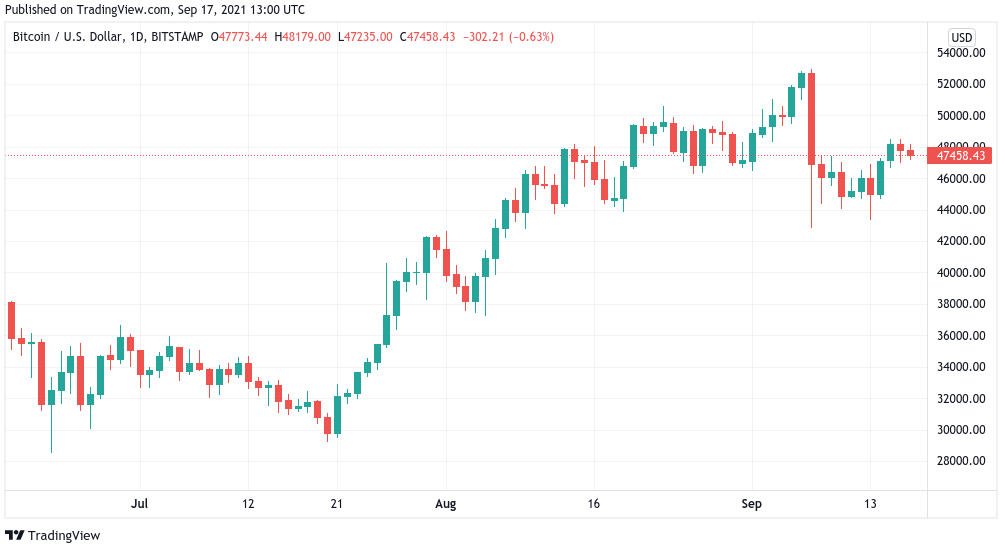The image size is (1005, 551).
Task: Click the Sep date label on time axis
Action: pyautogui.click(x=751, y=504)
